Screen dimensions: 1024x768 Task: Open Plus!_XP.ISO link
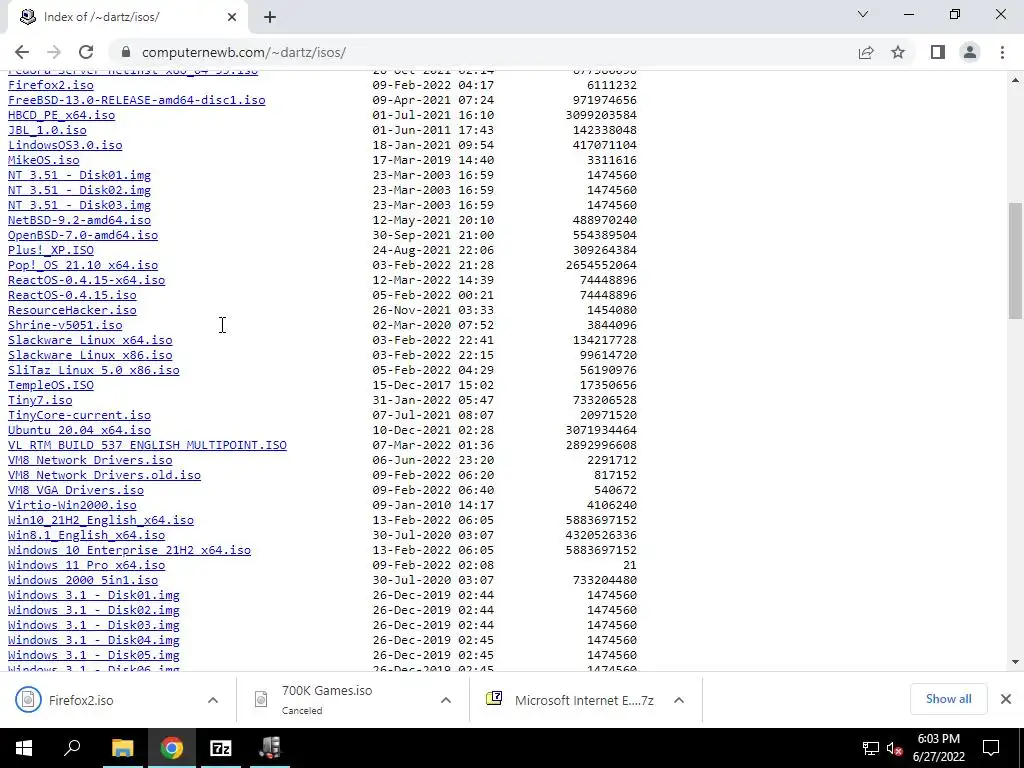tap(51, 250)
